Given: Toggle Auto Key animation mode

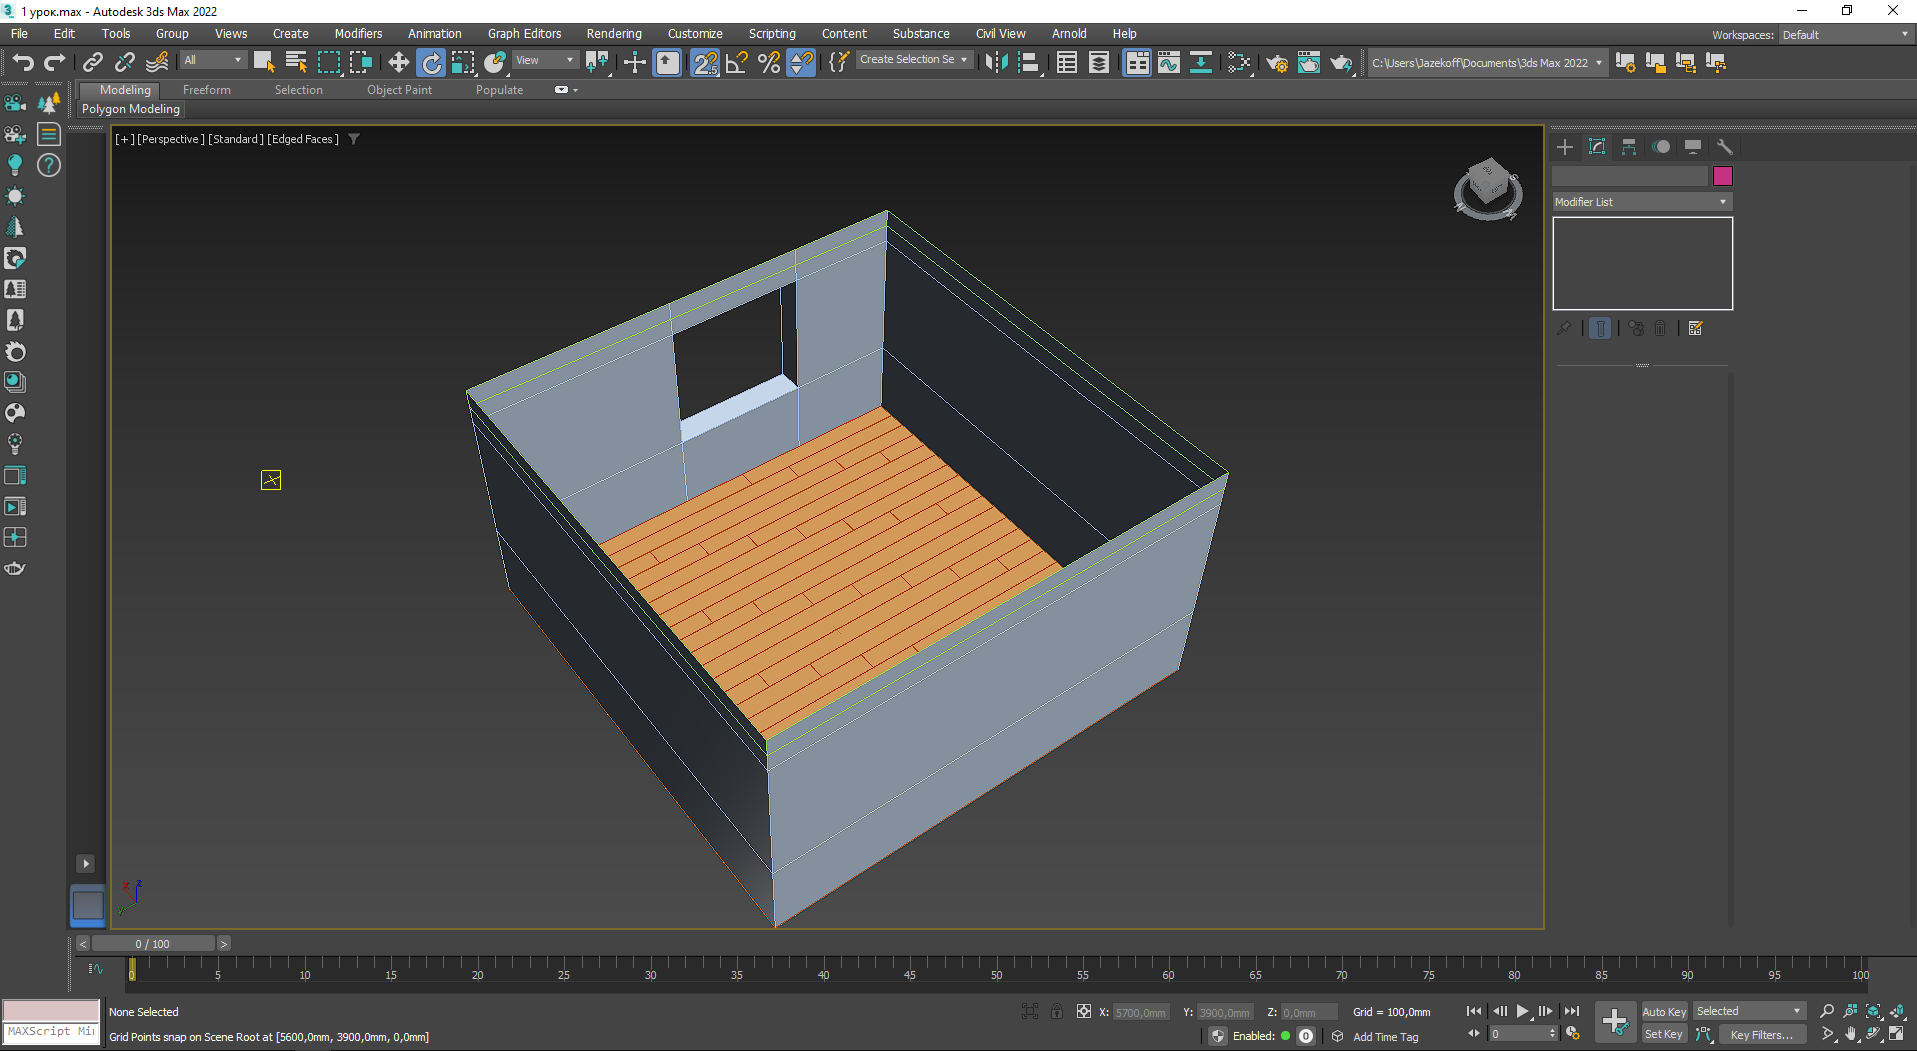Looking at the screenshot, I should click(x=1663, y=1012).
